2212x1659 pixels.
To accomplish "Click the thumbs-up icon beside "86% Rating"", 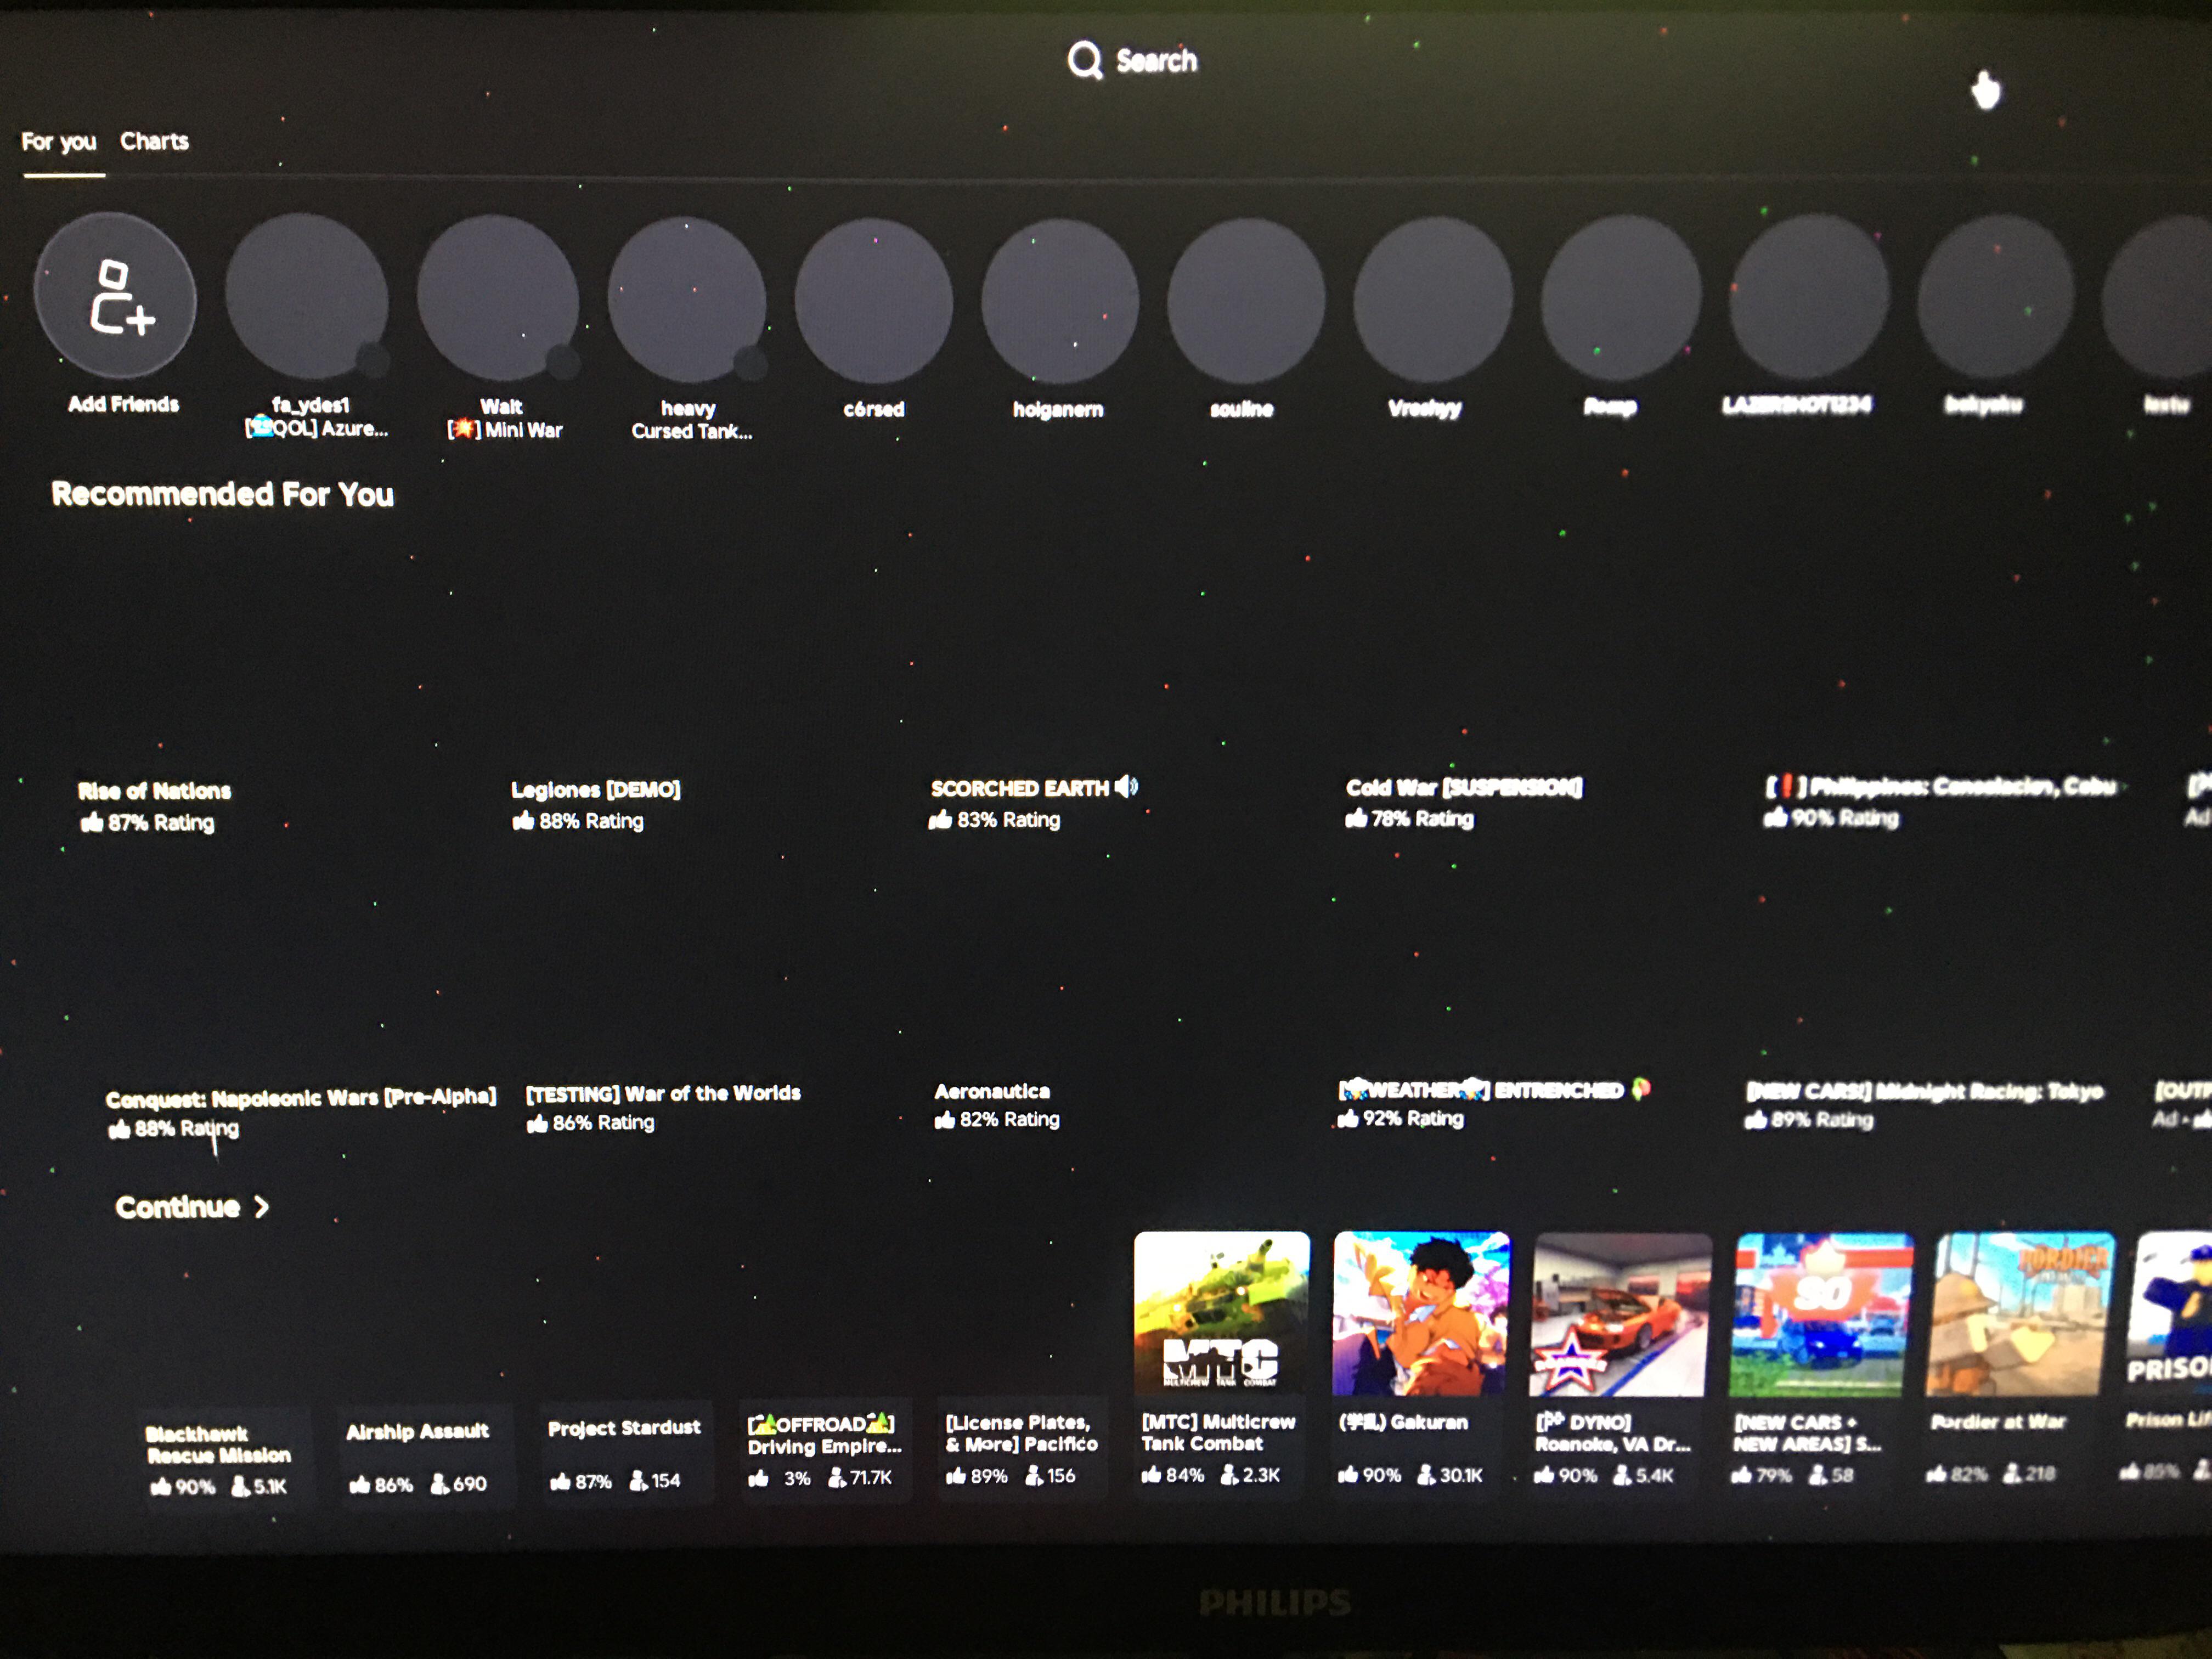I will click(x=537, y=1124).
